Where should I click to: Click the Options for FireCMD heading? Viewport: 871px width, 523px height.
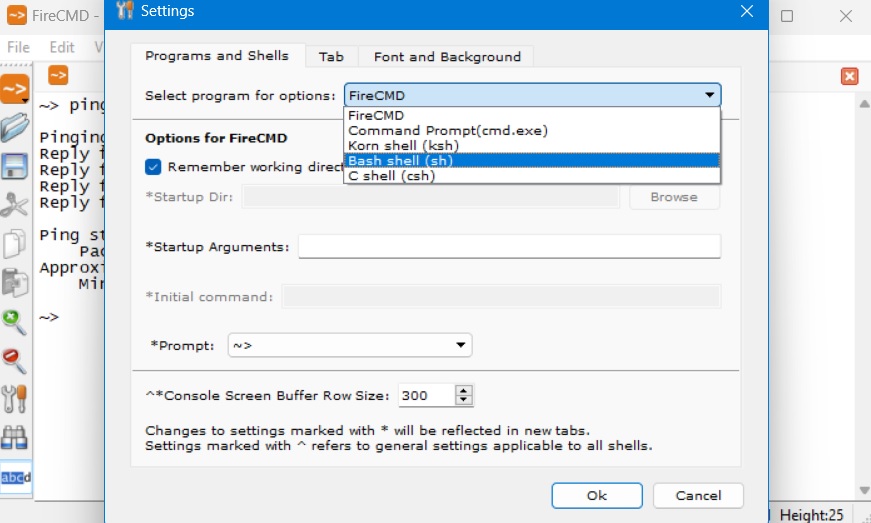[216, 138]
